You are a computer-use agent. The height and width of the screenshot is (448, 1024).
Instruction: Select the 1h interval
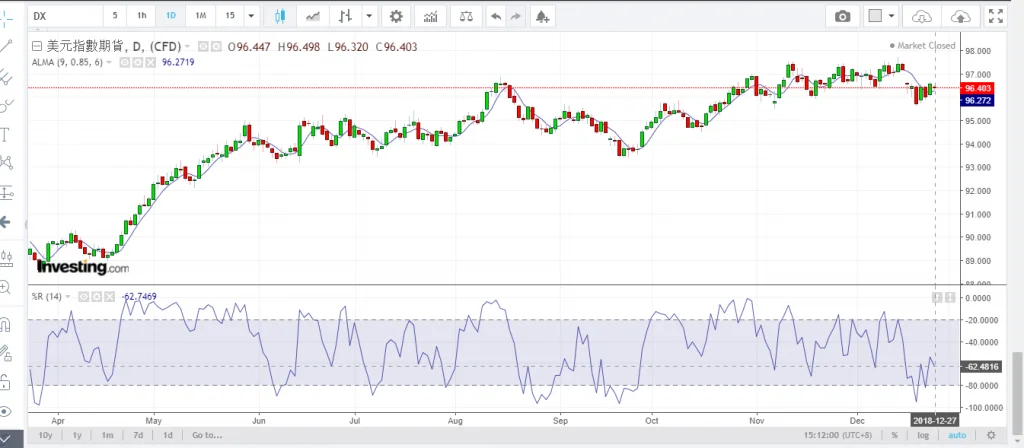(x=142, y=16)
